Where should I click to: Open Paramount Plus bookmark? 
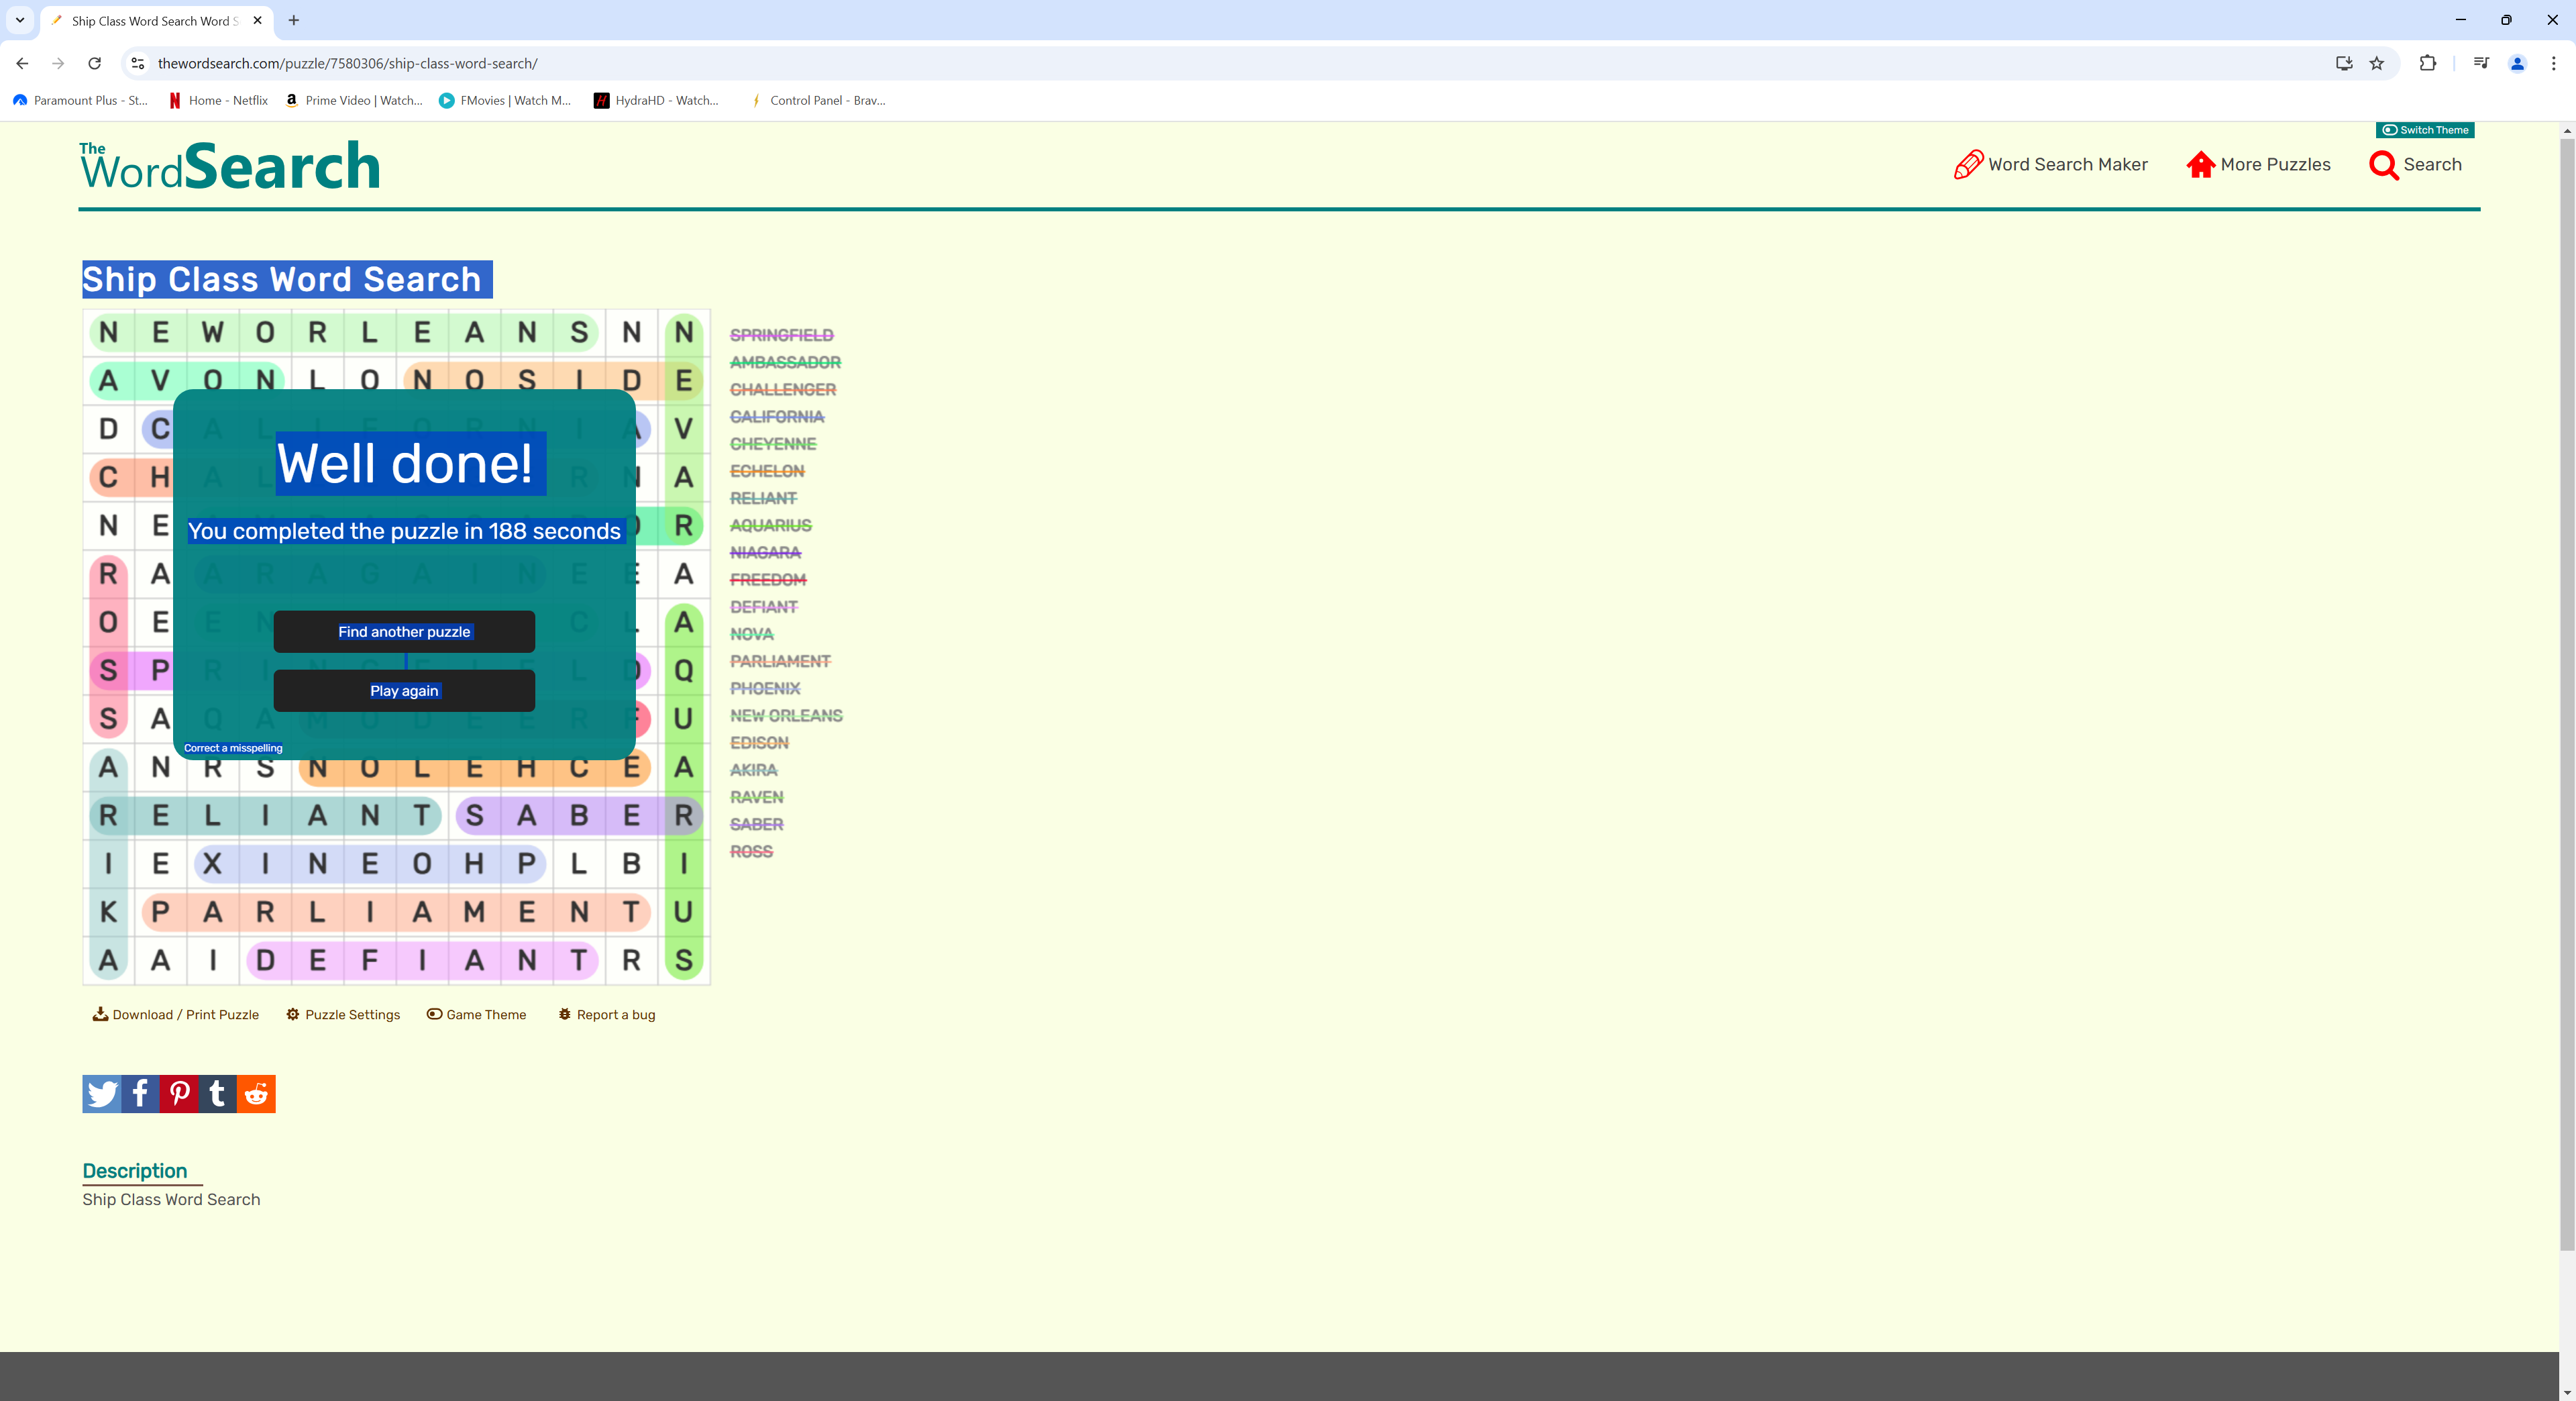(80, 100)
